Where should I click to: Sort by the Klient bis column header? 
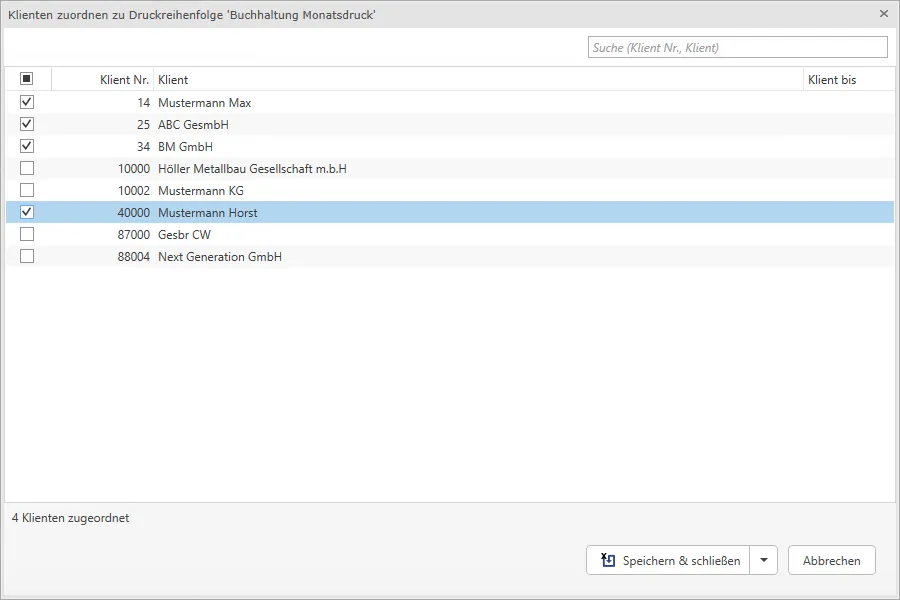click(x=832, y=80)
